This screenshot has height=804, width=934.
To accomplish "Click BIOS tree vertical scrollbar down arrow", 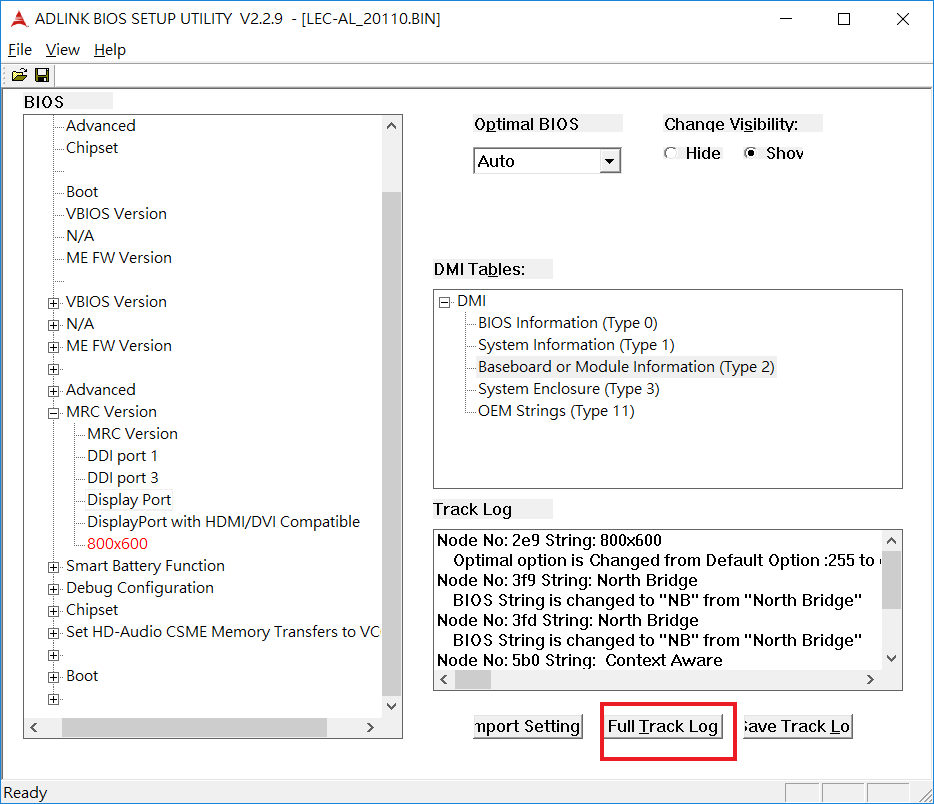I will [391, 706].
